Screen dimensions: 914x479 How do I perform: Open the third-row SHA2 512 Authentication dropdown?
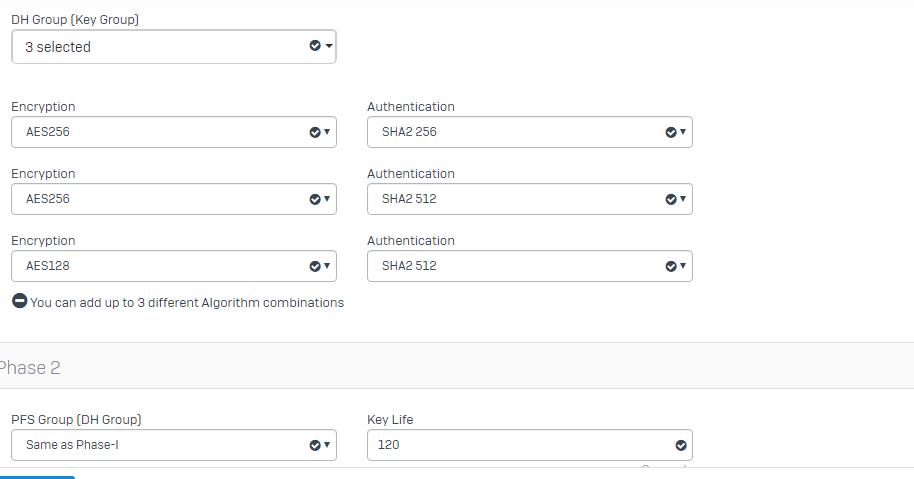coord(530,266)
